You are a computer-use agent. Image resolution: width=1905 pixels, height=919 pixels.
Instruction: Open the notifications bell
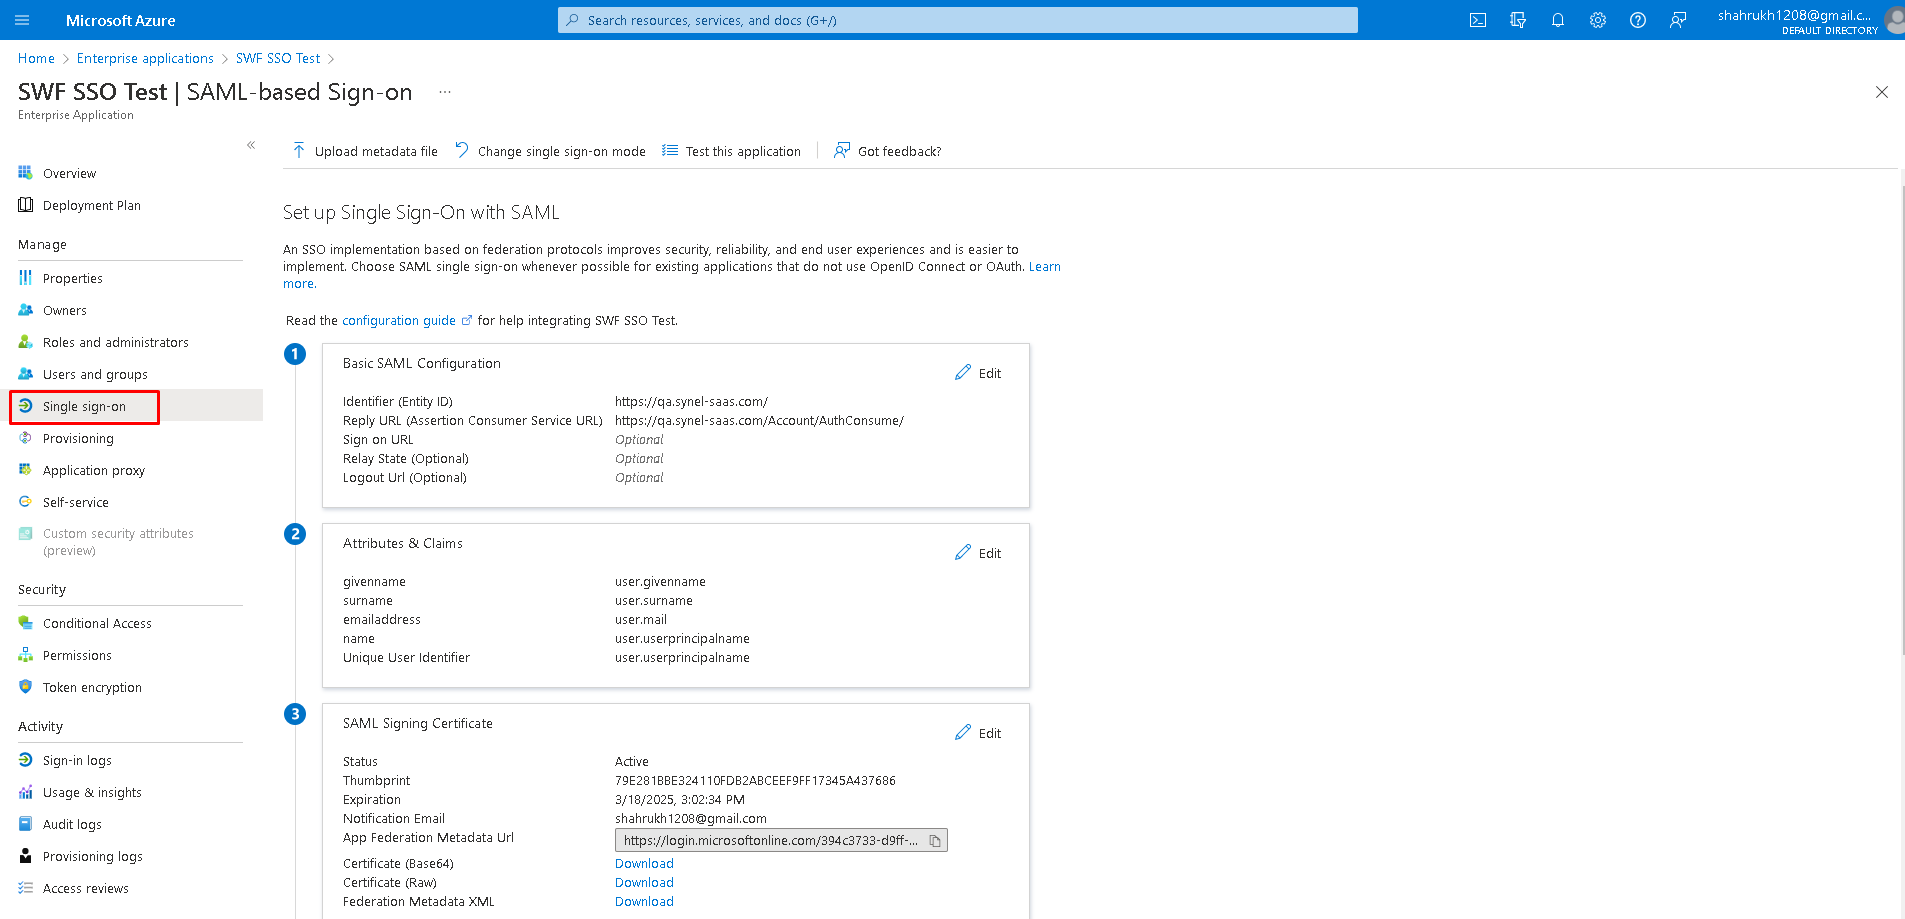click(1558, 20)
